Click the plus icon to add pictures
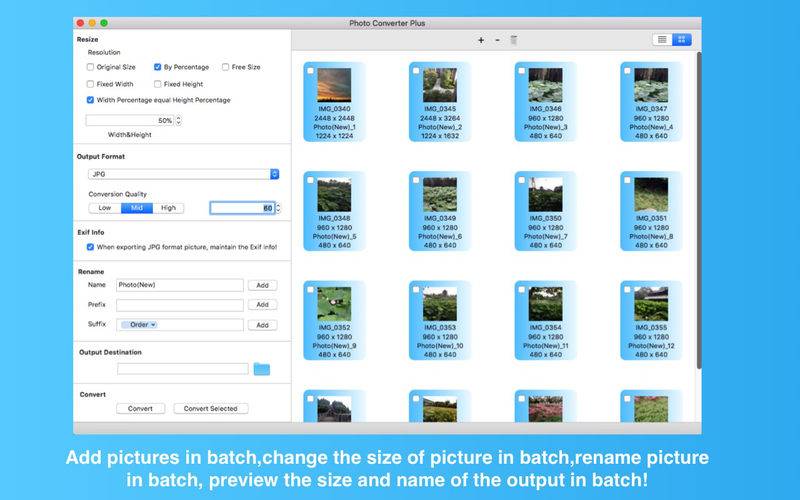The width and height of the screenshot is (800, 500). (x=481, y=40)
